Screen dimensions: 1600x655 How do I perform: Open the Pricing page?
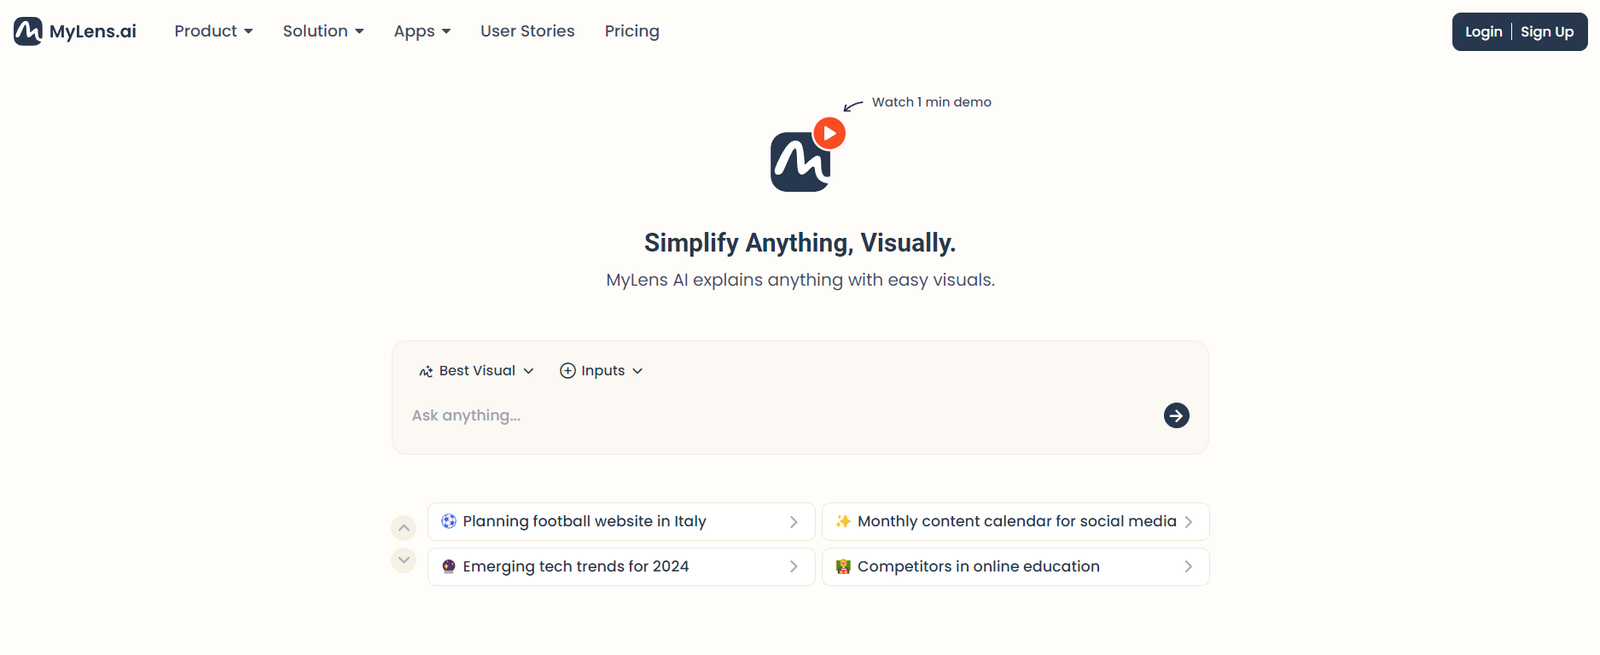pyautogui.click(x=631, y=31)
